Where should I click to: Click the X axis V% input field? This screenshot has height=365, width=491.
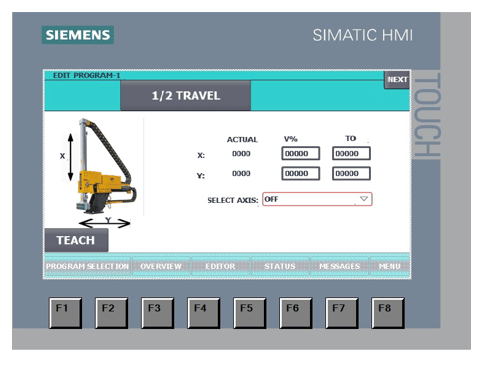point(301,154)
